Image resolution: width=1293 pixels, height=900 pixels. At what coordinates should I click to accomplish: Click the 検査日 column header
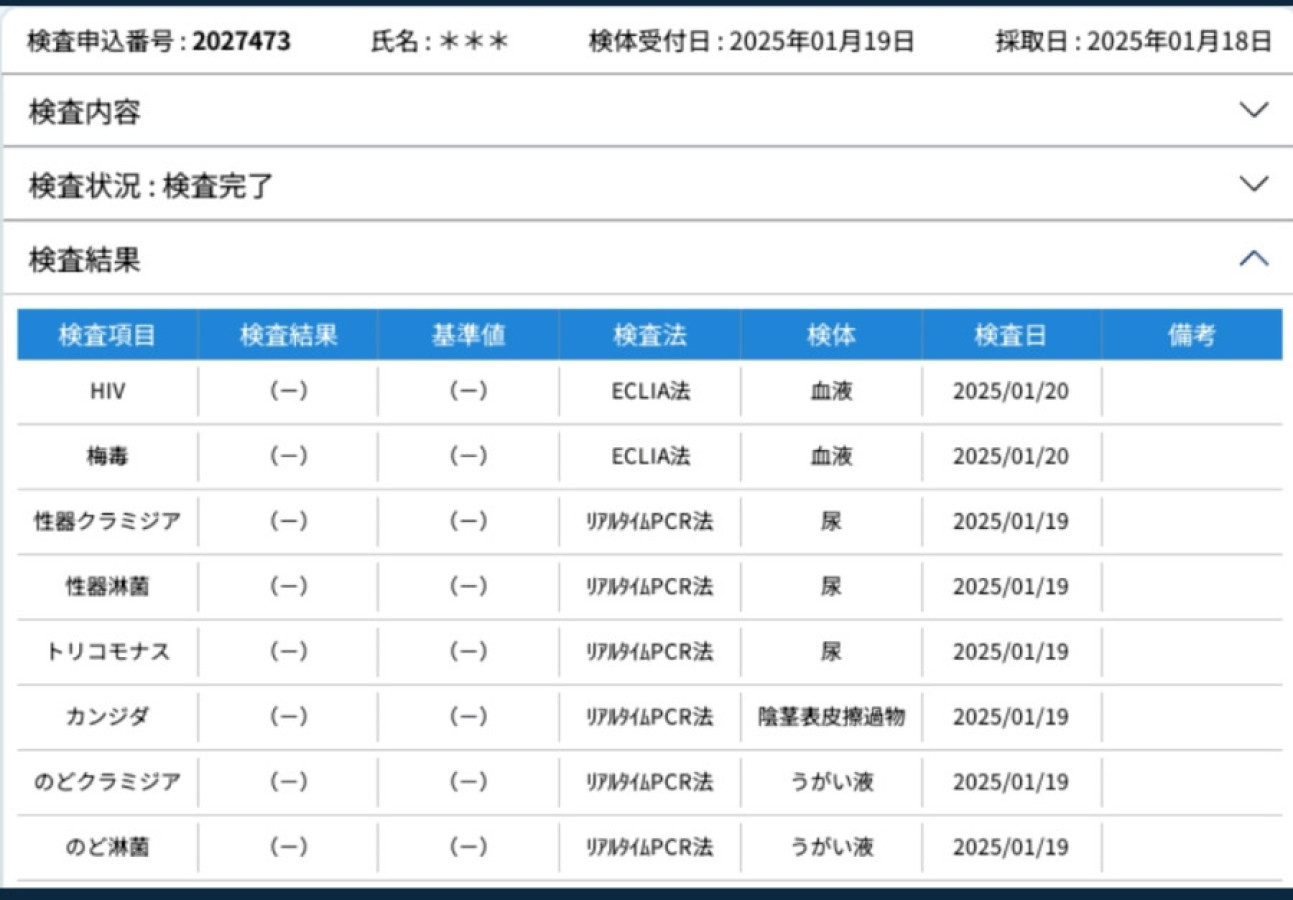coord(1011,335)
